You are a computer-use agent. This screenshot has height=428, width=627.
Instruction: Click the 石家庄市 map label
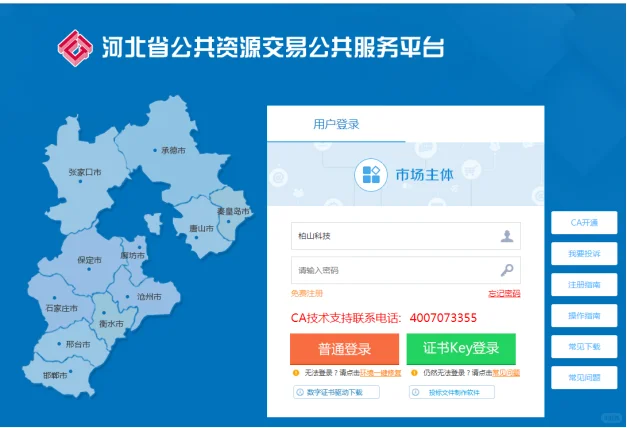pyautogui.click(x=62, y=308)
